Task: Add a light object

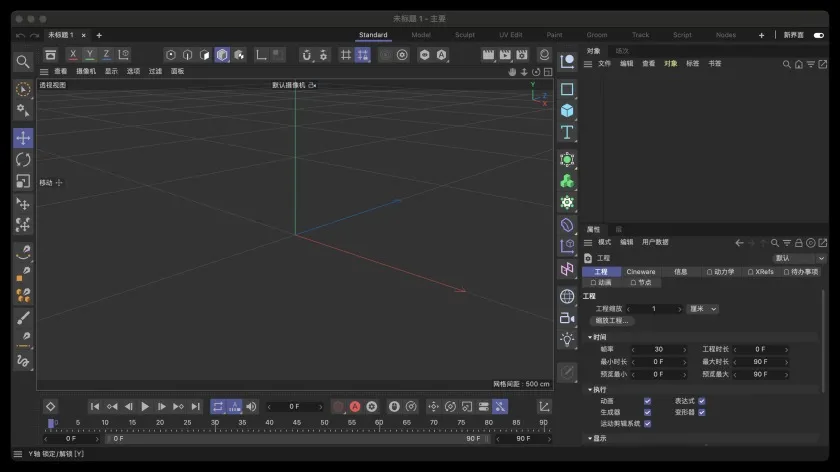Action: [x=567, y=340]
